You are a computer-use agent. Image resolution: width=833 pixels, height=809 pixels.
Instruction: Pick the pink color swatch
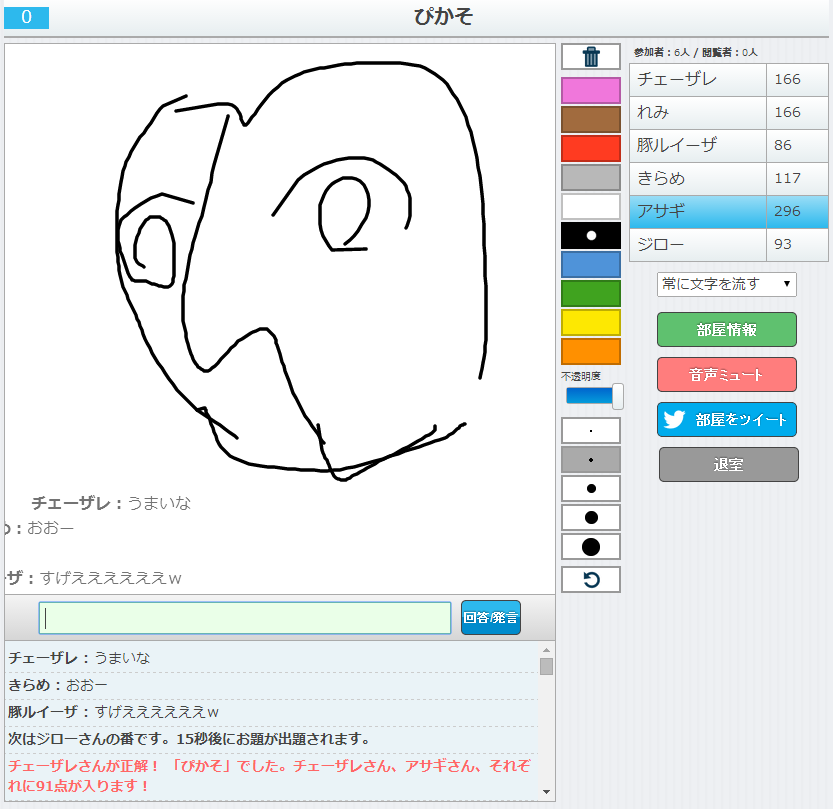pyautogui.click(x=591, y=90)
